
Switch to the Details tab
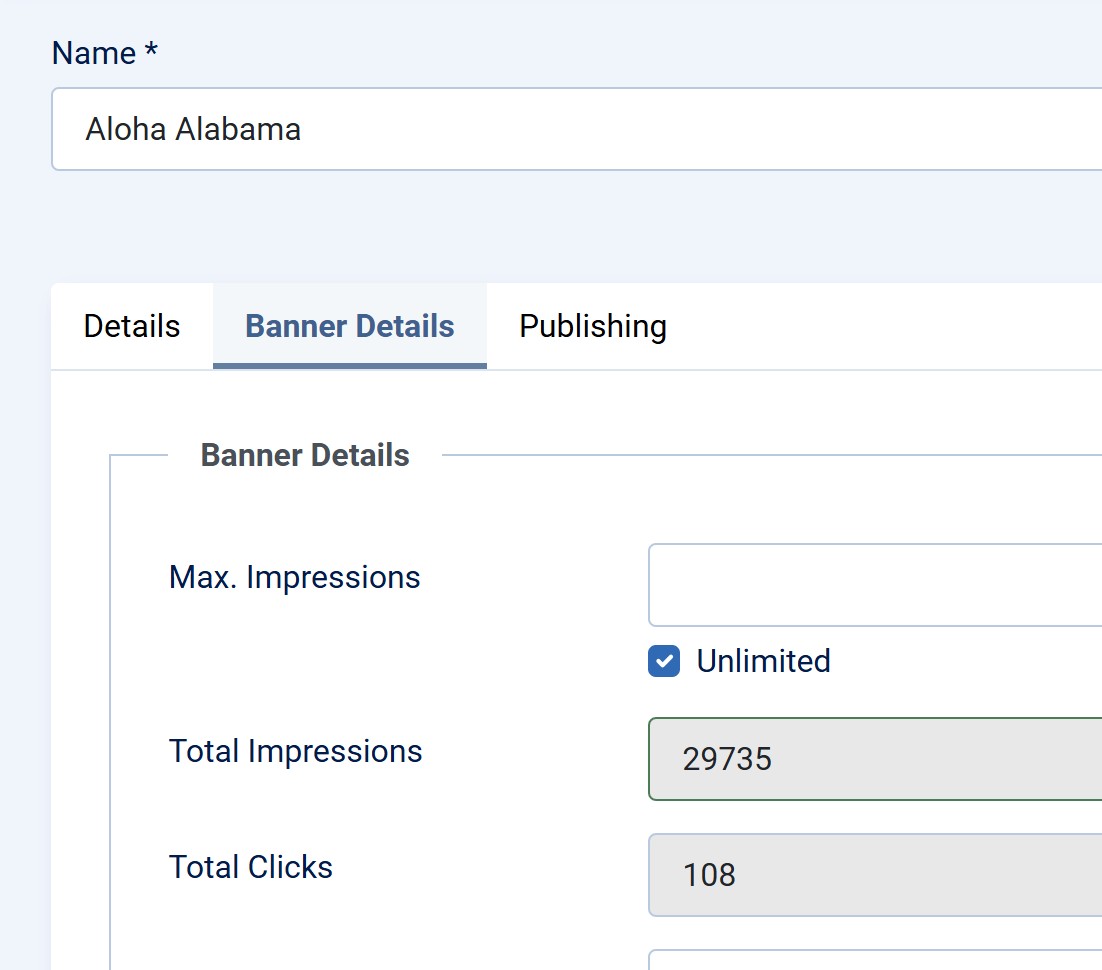point(132,327)
